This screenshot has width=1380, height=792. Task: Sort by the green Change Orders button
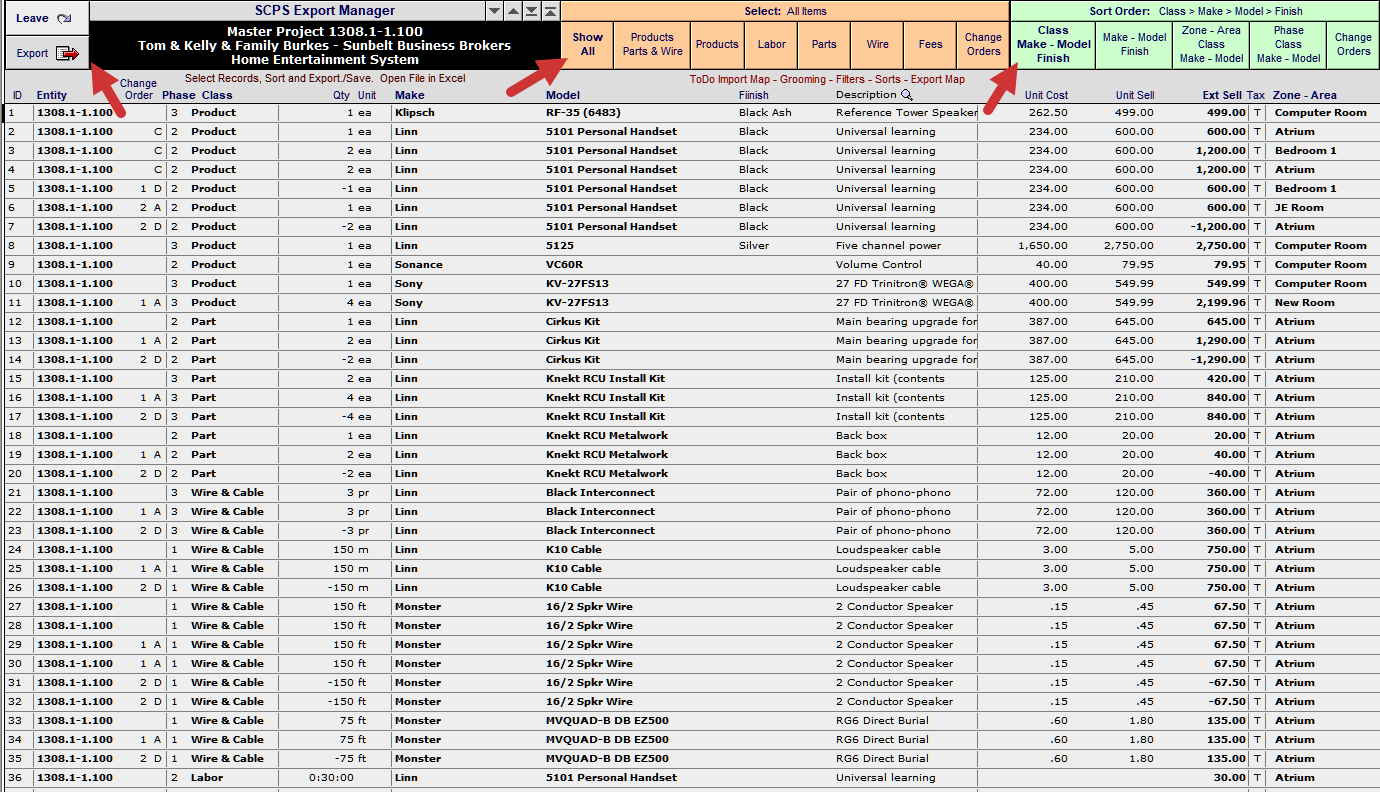tap(1353, 44)
